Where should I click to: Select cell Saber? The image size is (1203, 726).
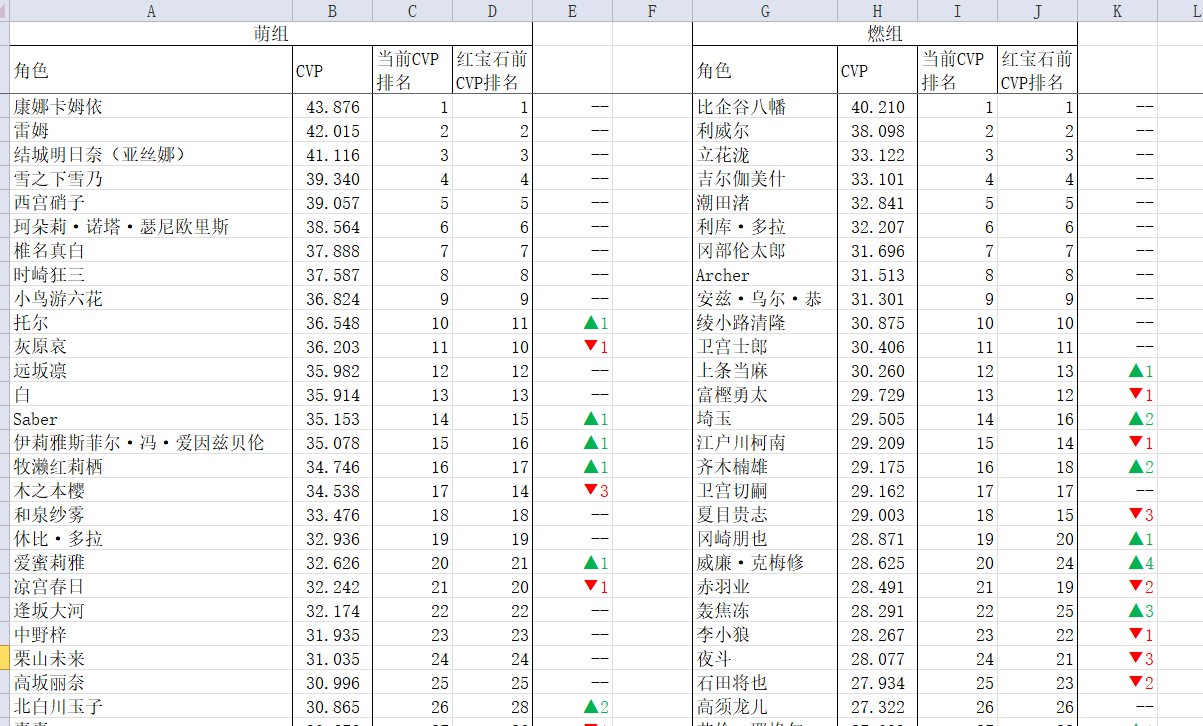click(151, 418)
